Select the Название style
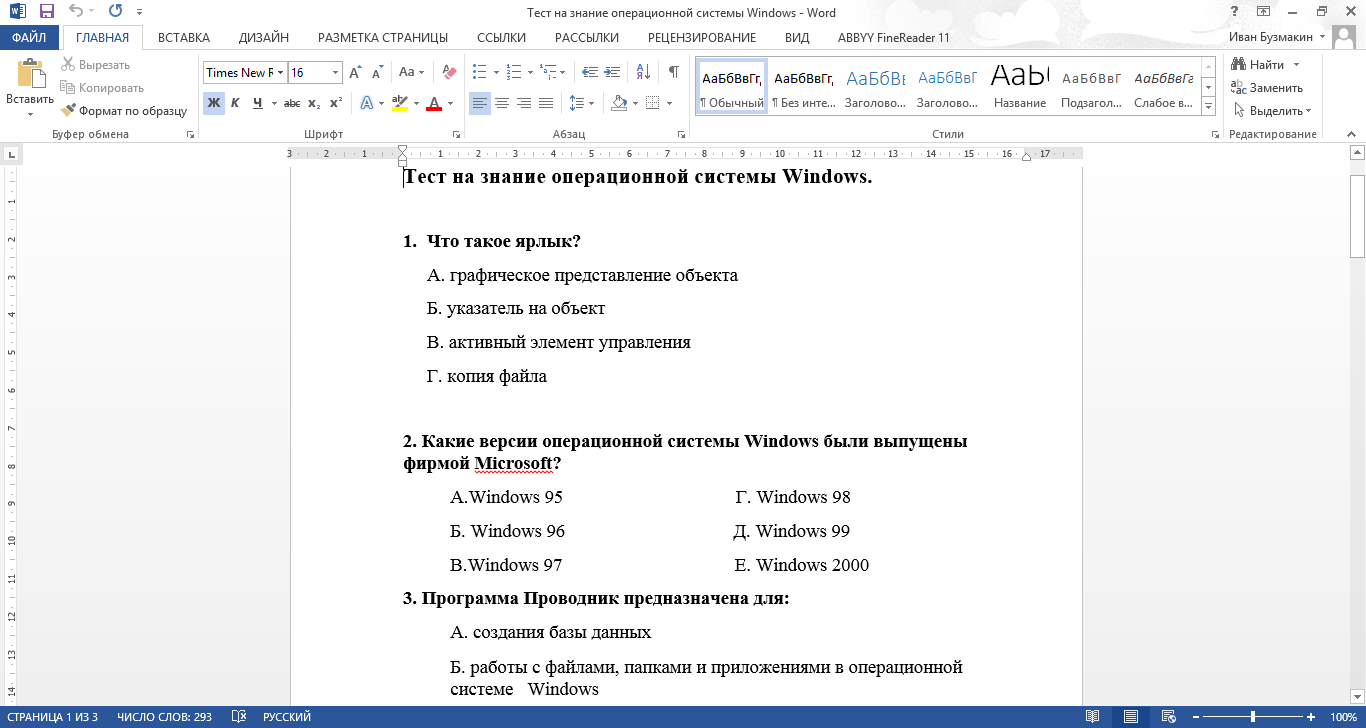1366x728 pixels. pyautogui.click(x=1020, y=86)
